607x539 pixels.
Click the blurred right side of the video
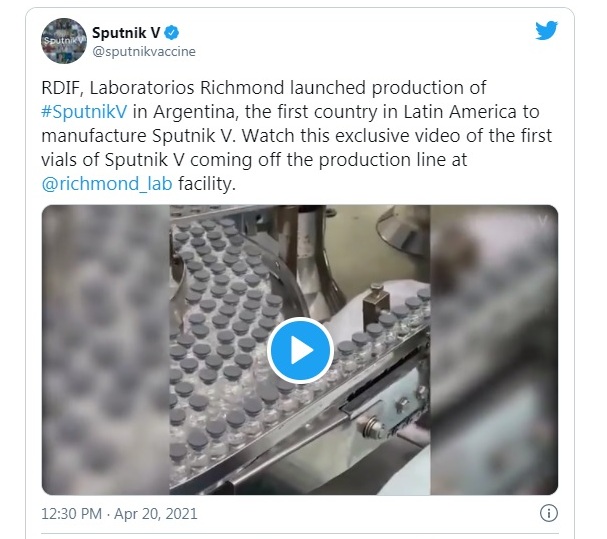coord(494,350)
